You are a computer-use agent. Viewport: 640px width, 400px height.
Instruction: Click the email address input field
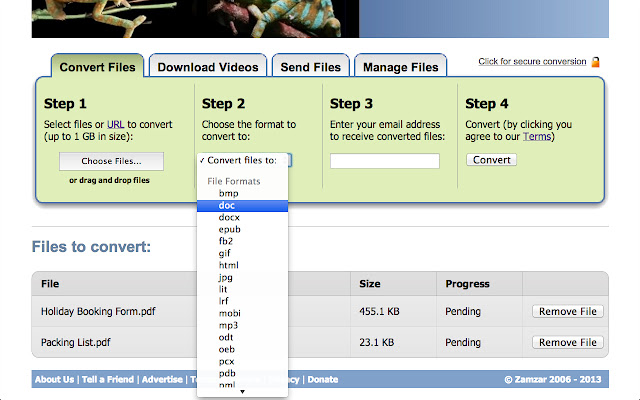tap(384, 161)
